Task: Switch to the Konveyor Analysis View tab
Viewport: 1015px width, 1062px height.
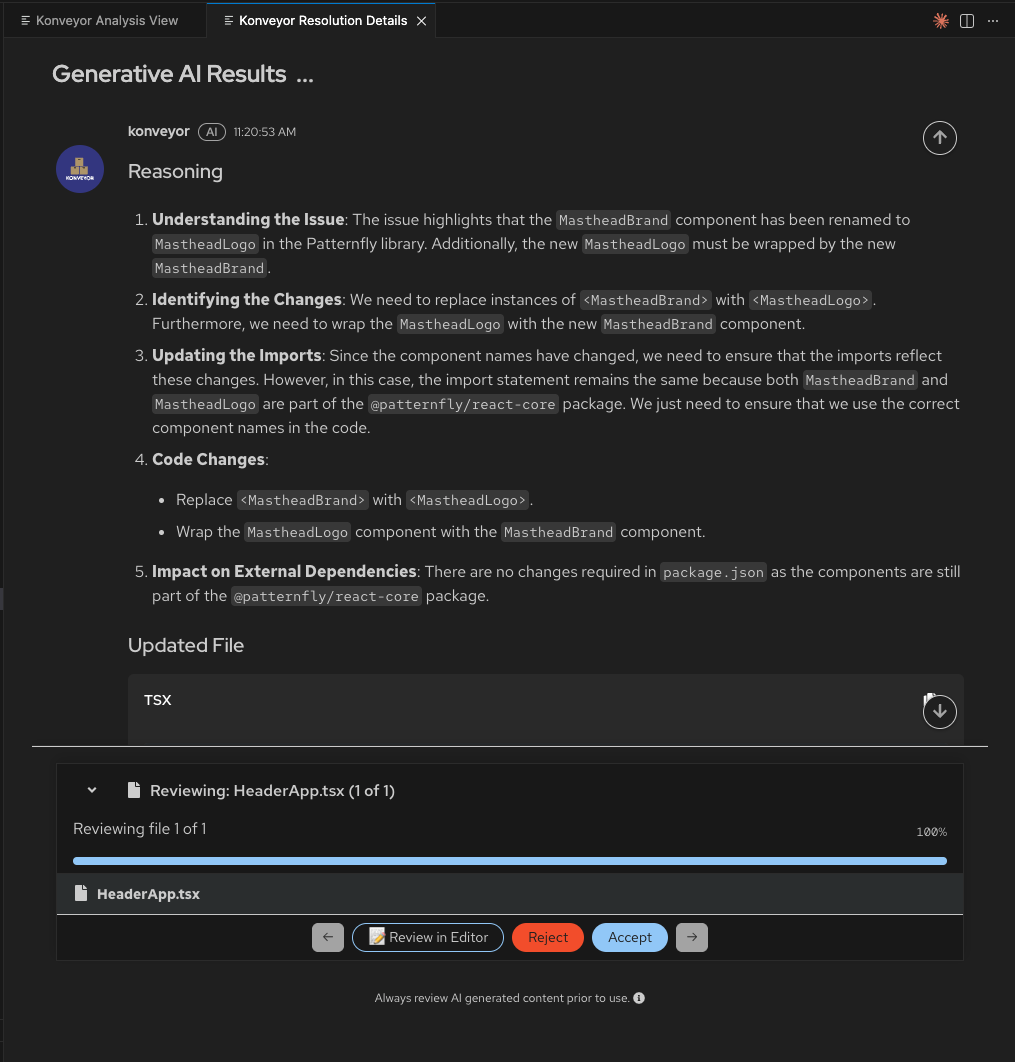Action: [100, 20]
